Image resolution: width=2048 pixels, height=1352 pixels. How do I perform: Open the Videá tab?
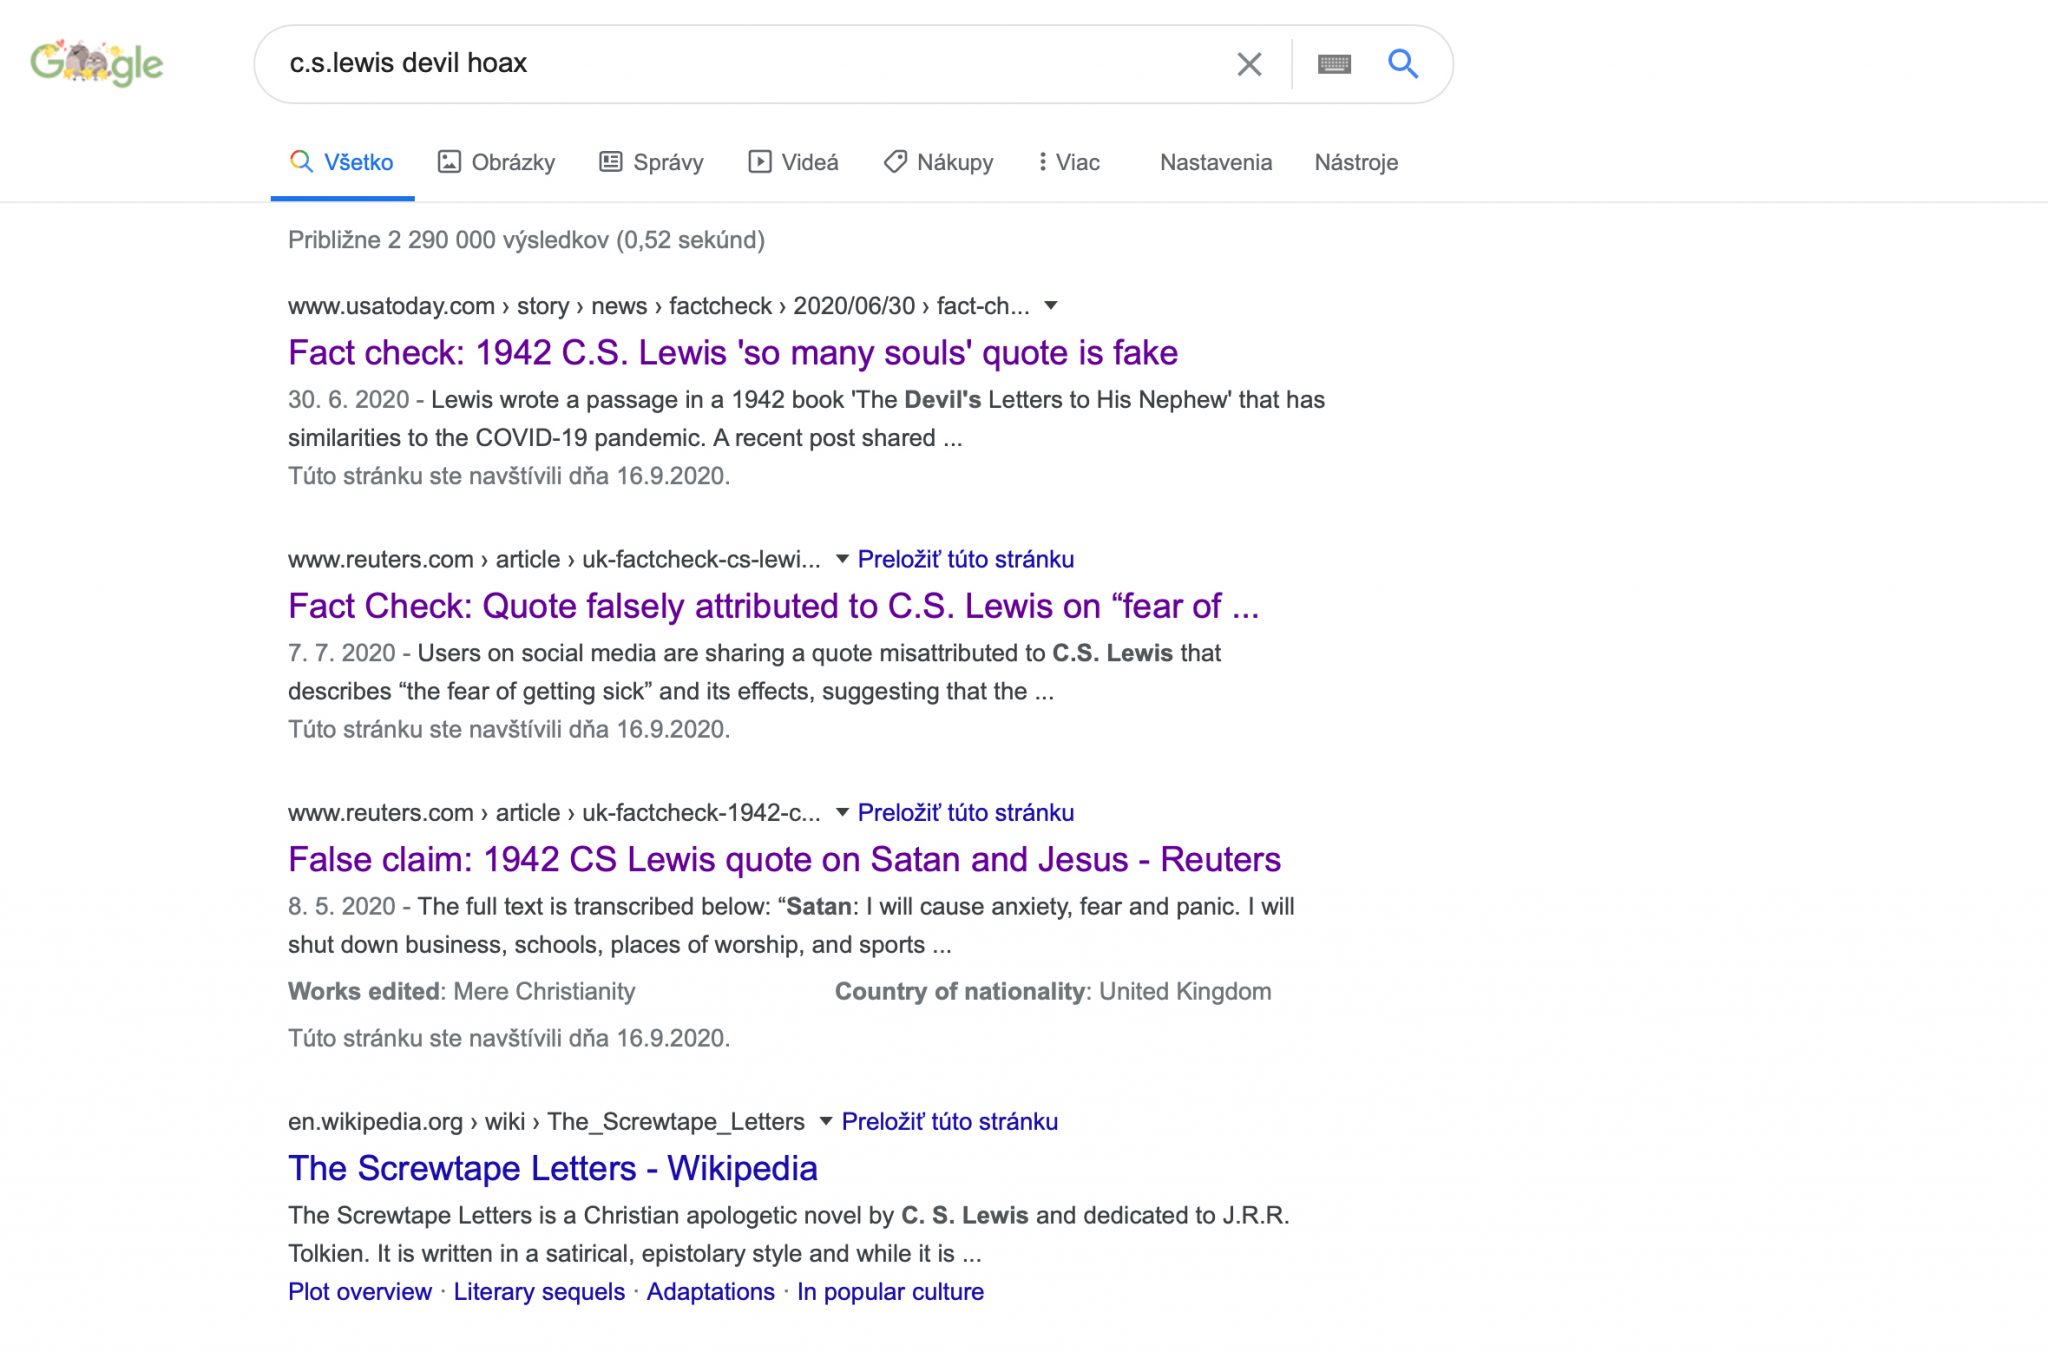793,162
